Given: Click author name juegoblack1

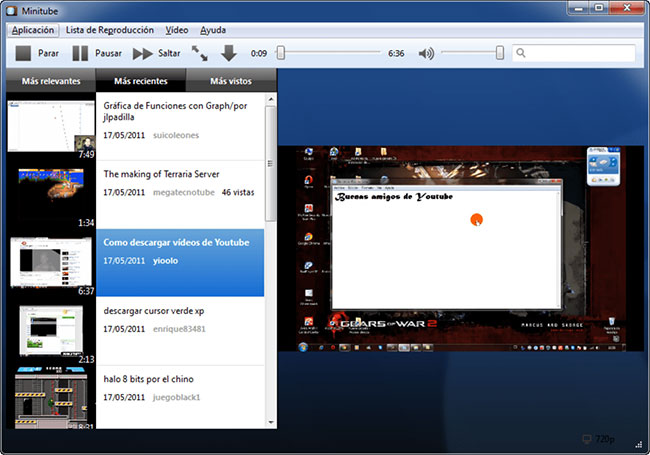Looking at the screenshot, I should coord(176,397).
